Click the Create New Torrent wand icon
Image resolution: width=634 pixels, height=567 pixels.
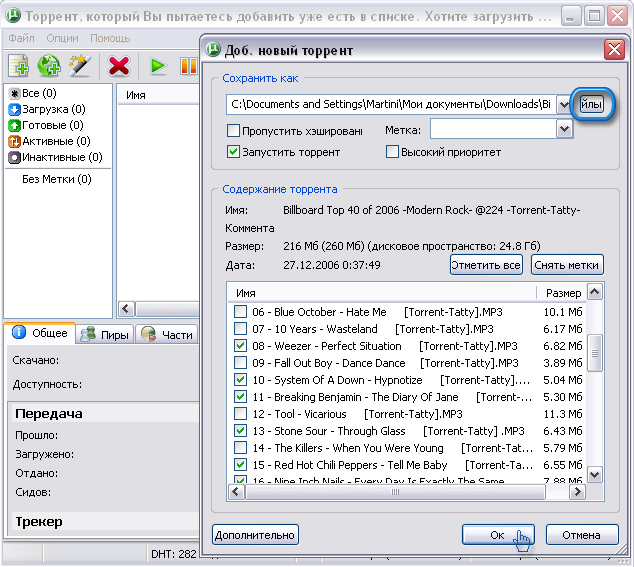click(79, 66)
